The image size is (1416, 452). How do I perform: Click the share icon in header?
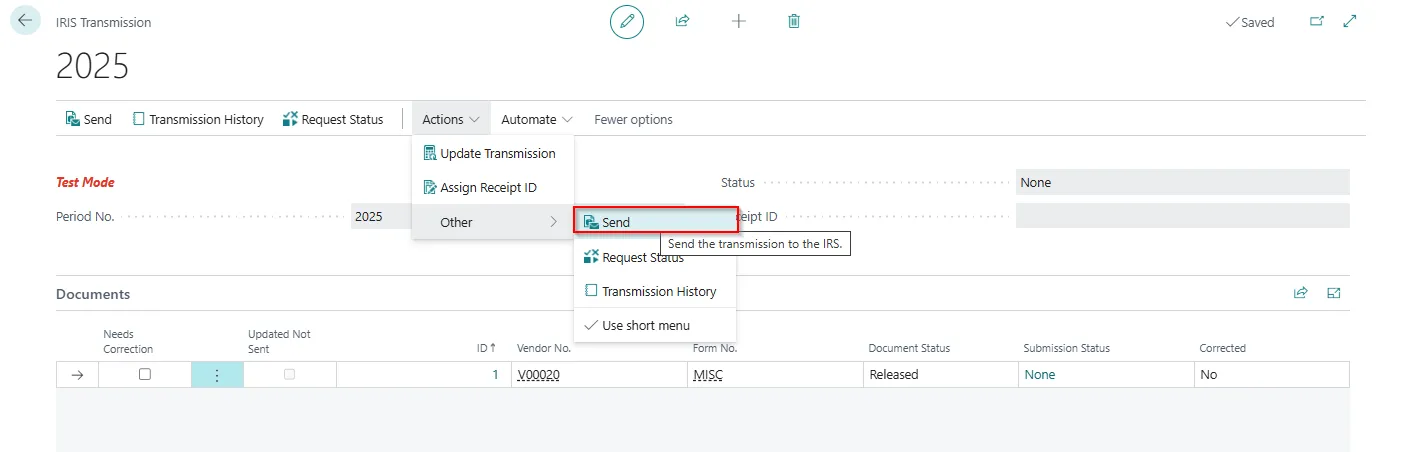683,21
